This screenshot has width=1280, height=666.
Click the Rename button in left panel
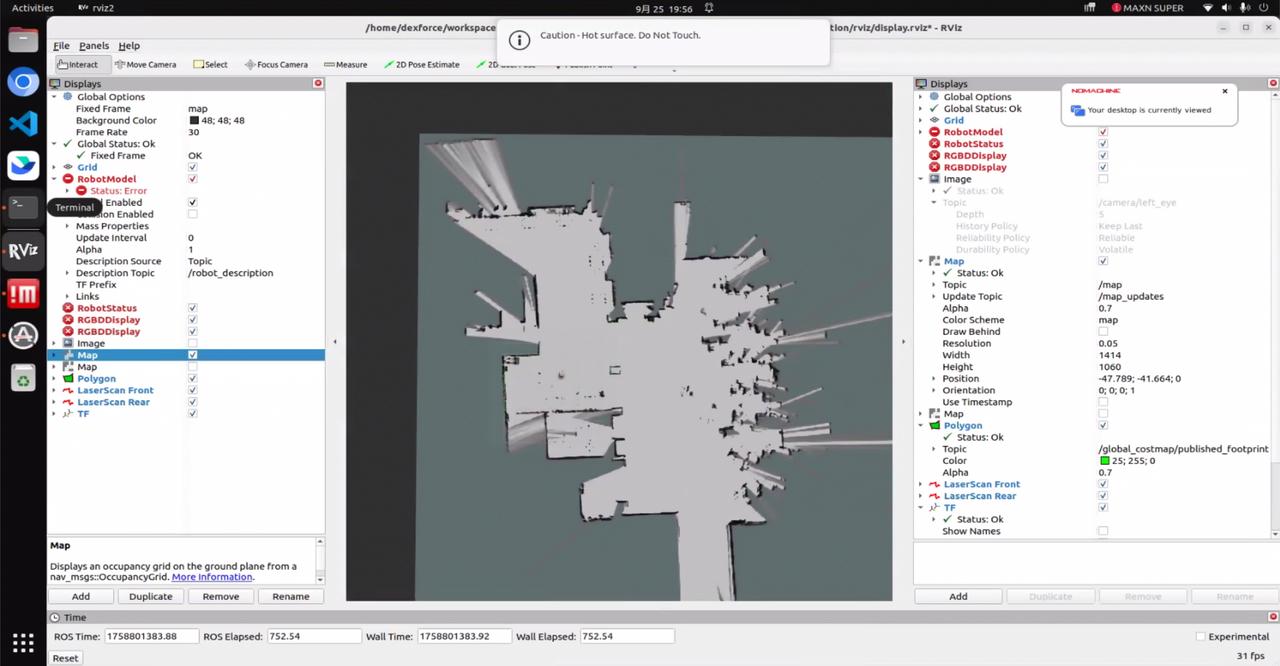click(291, 596)
